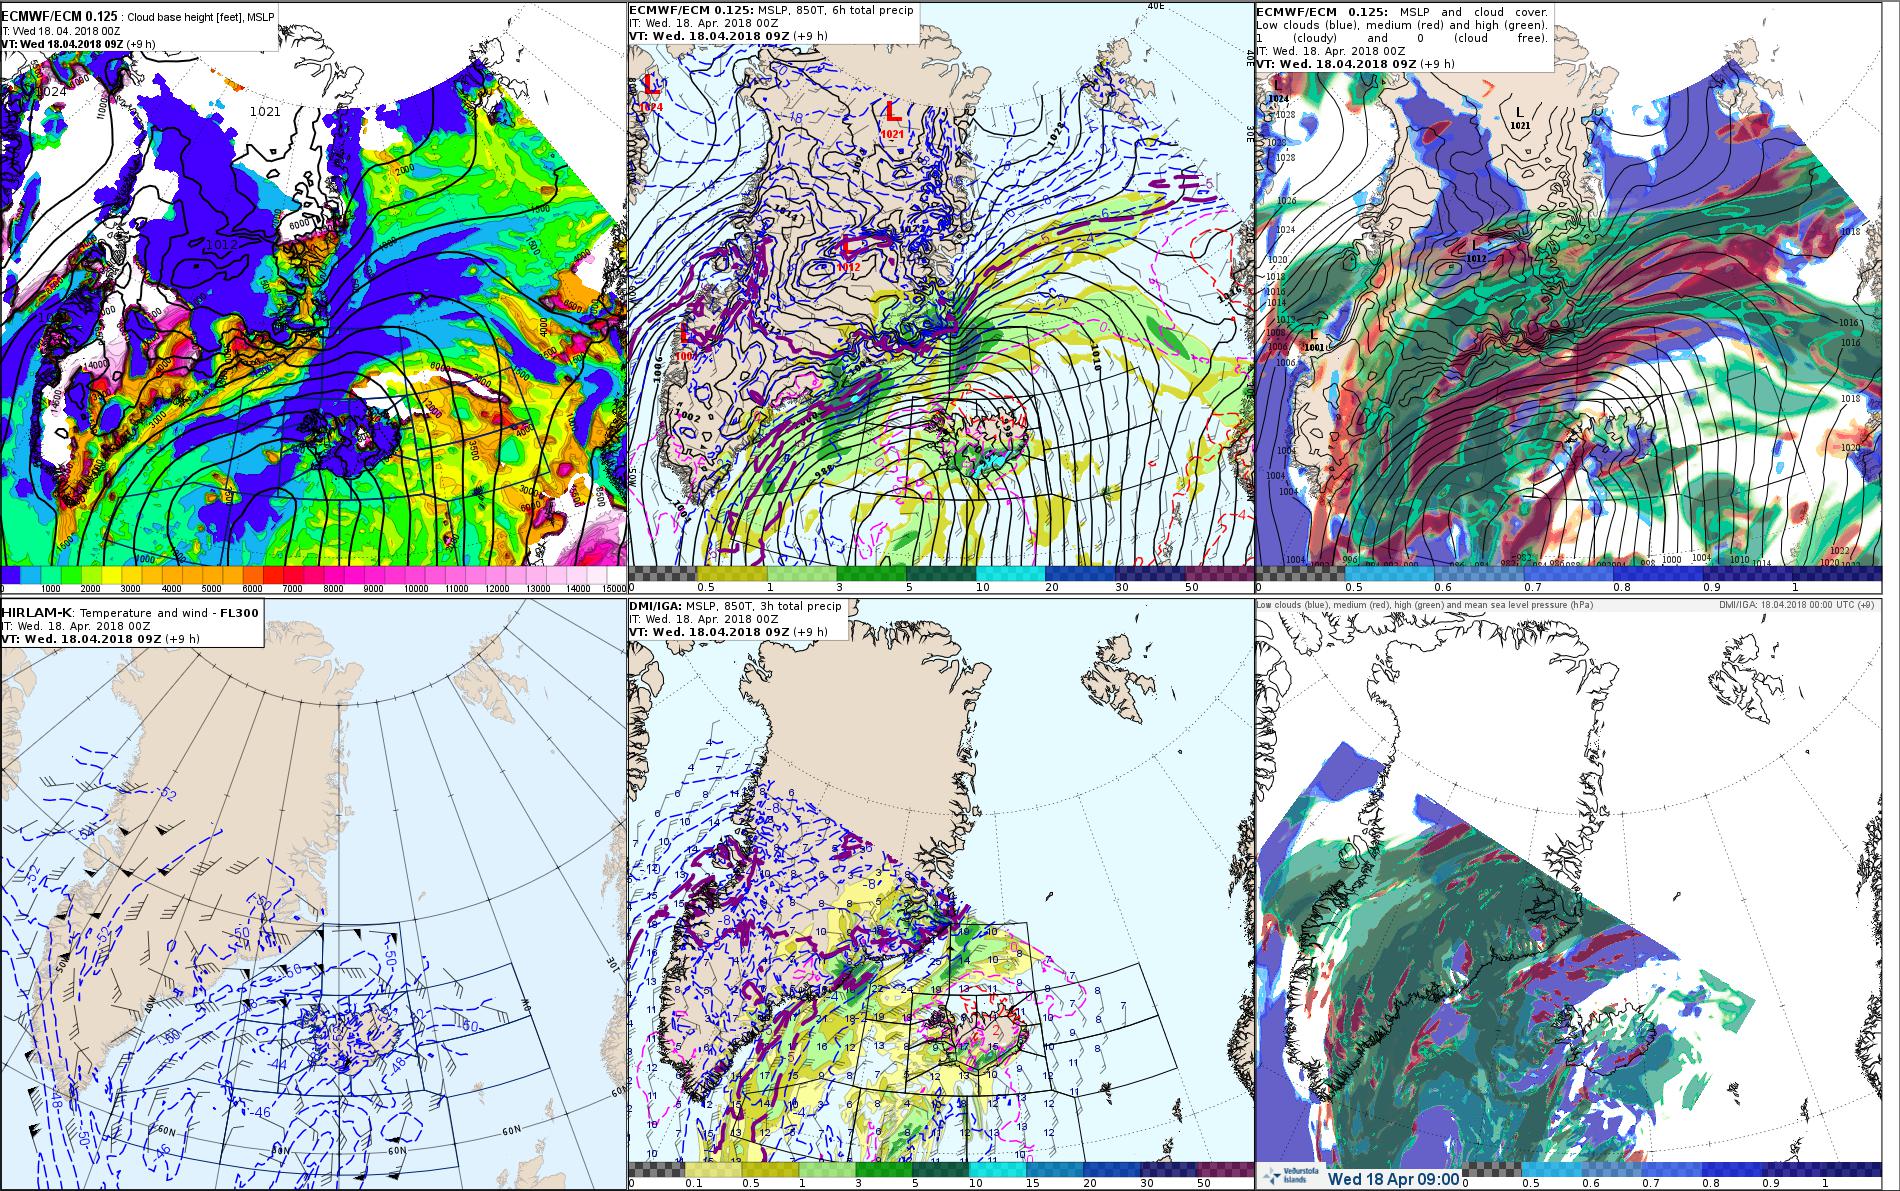Image resolution: width=1900 pixels, height=1191 pixels.
Task: Click the magenta 9000 ft swatch on cloud base scale
Action: [374, 573]
